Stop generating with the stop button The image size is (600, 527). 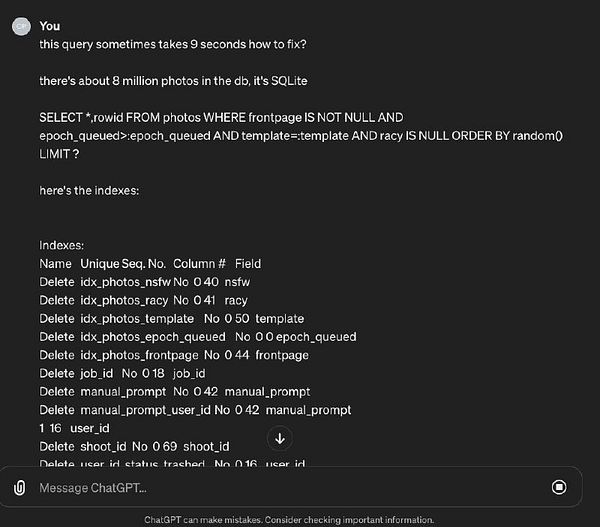point(559,487)
